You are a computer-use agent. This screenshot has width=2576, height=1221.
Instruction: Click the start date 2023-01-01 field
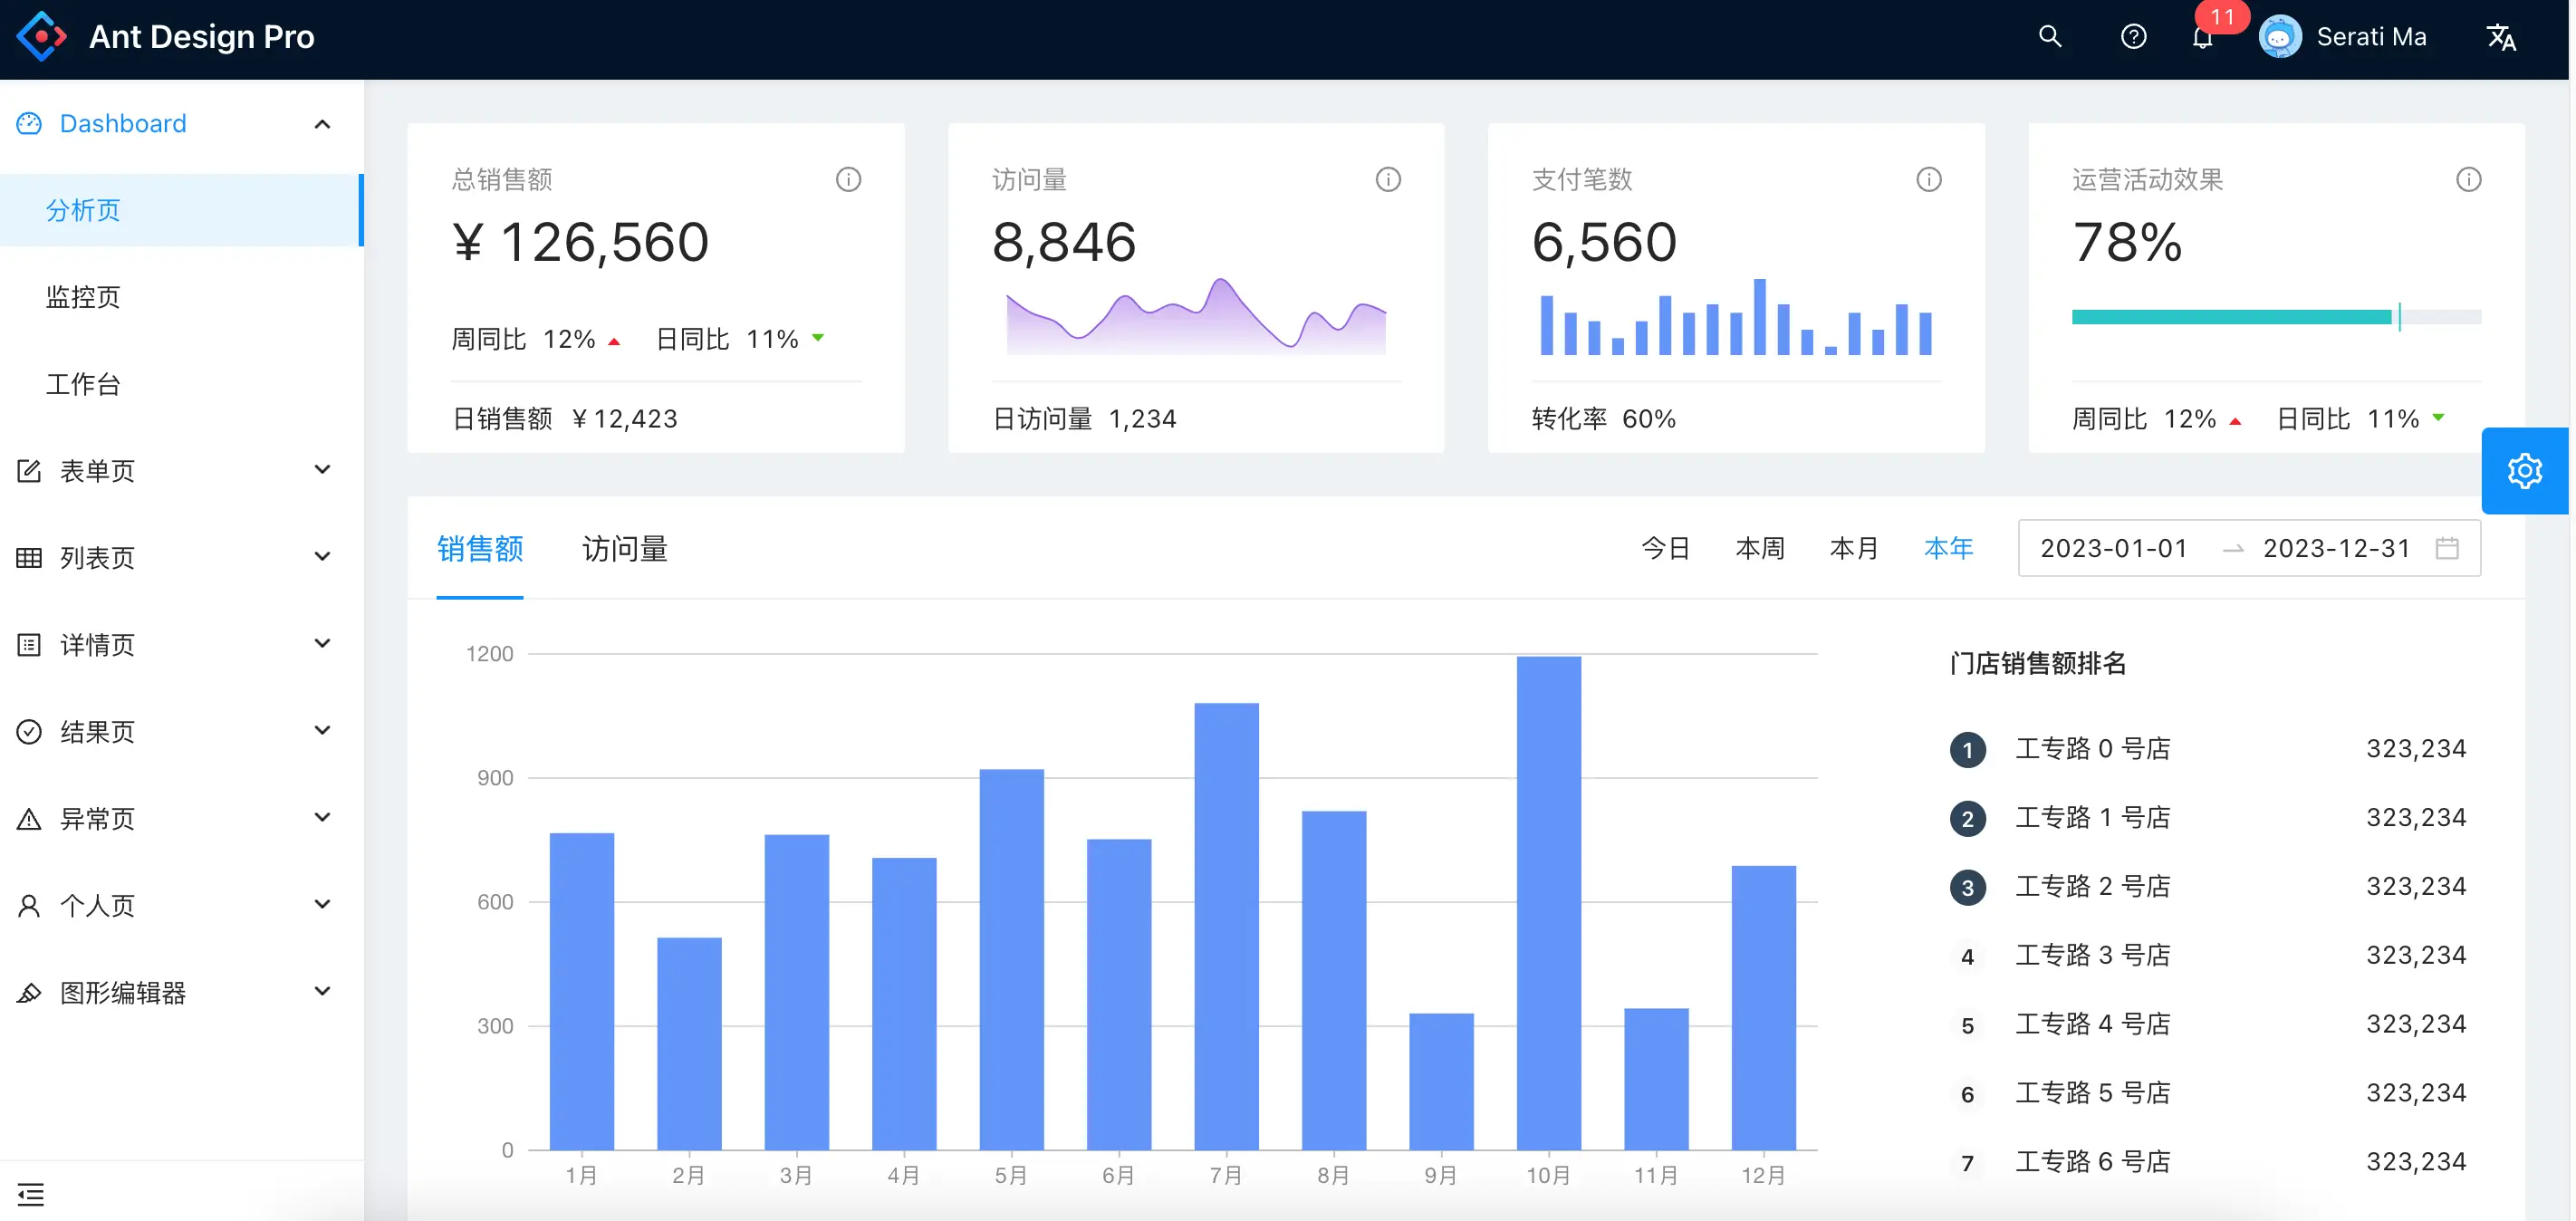(x=2112, y=548)
